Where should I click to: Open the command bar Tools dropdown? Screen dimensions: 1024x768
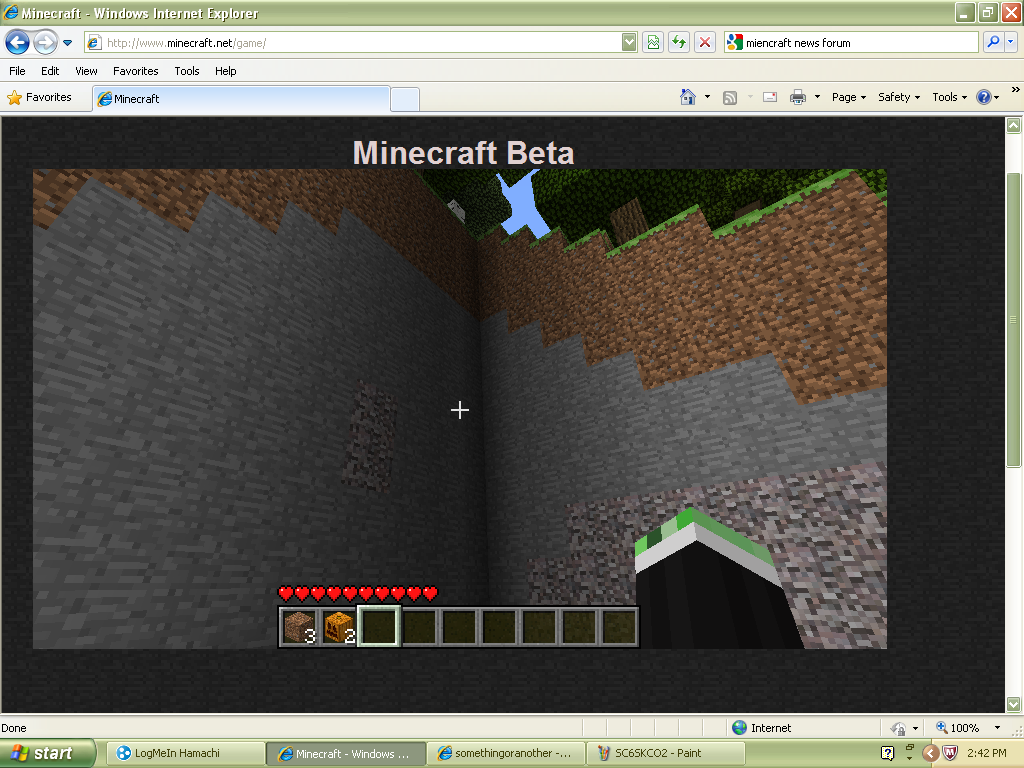coord(950,97)
